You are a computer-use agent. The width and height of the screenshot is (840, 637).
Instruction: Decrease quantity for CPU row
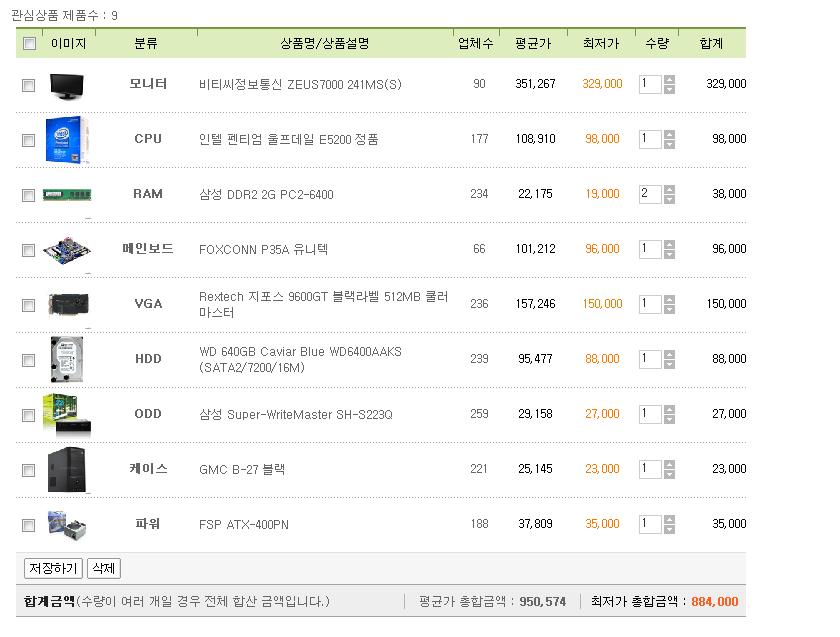pyautogui.click(x=669, y=145)
